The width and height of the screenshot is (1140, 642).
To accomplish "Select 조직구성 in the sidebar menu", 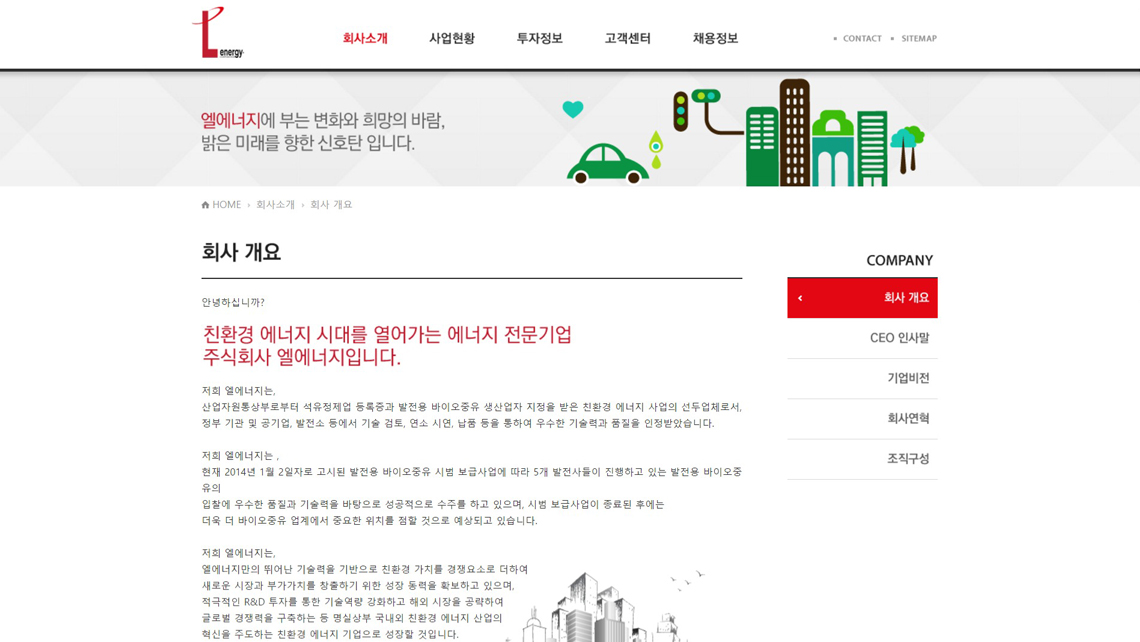I will click(907, 458).
